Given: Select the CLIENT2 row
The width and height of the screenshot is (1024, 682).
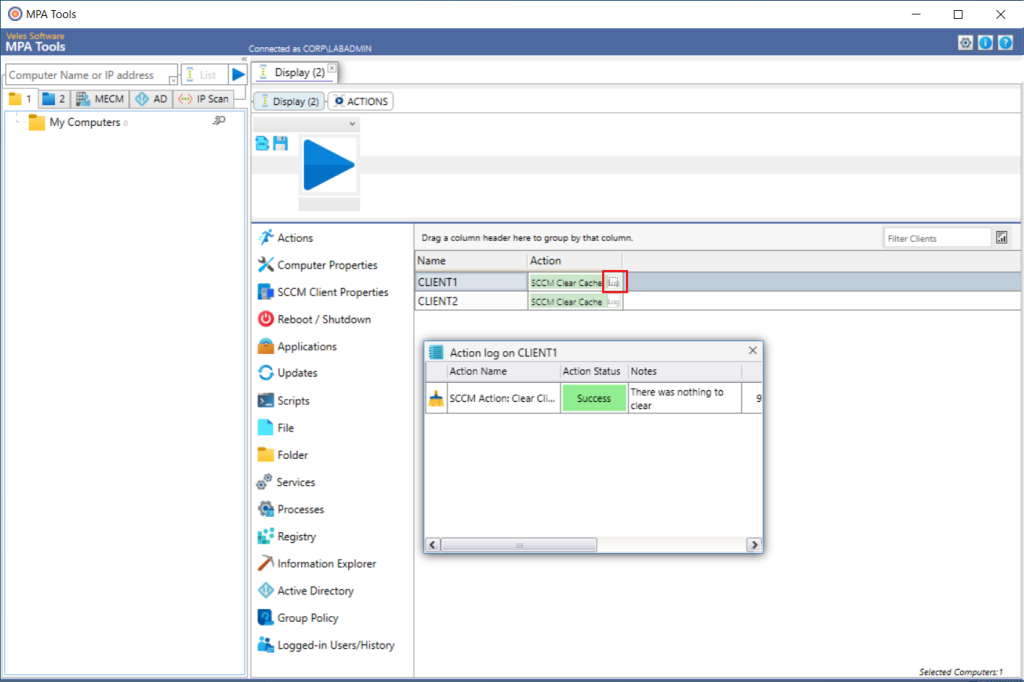Looking at the screenshot, I should coord(717,301).
